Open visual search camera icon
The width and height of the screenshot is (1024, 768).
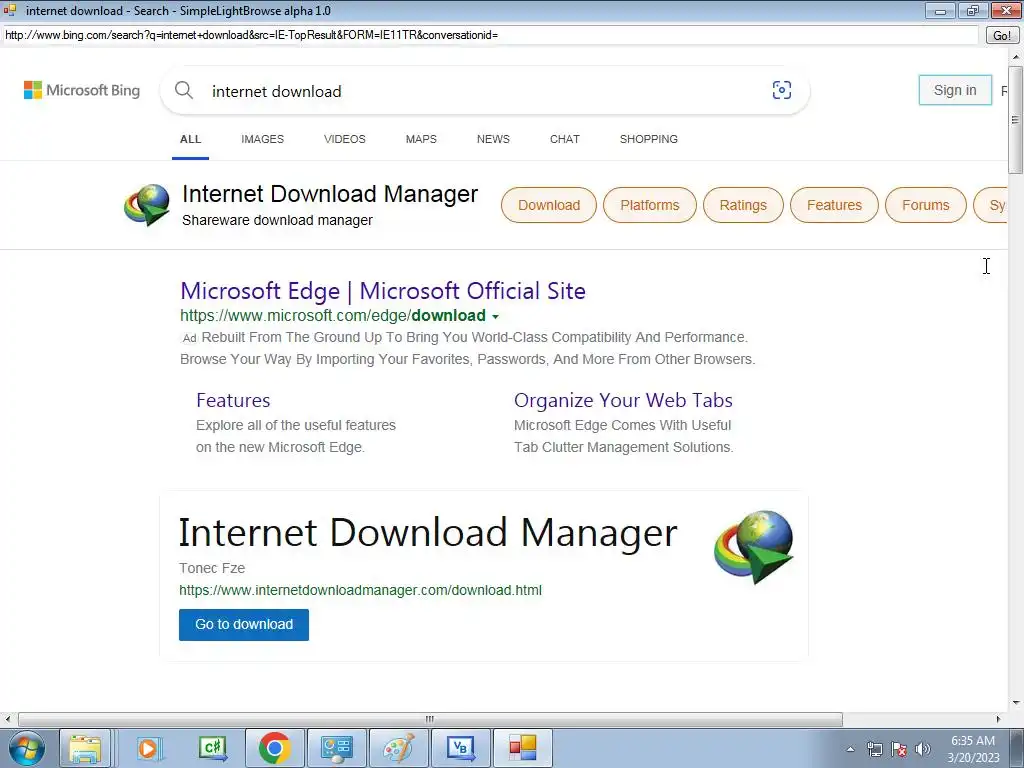tap(782, 90)
